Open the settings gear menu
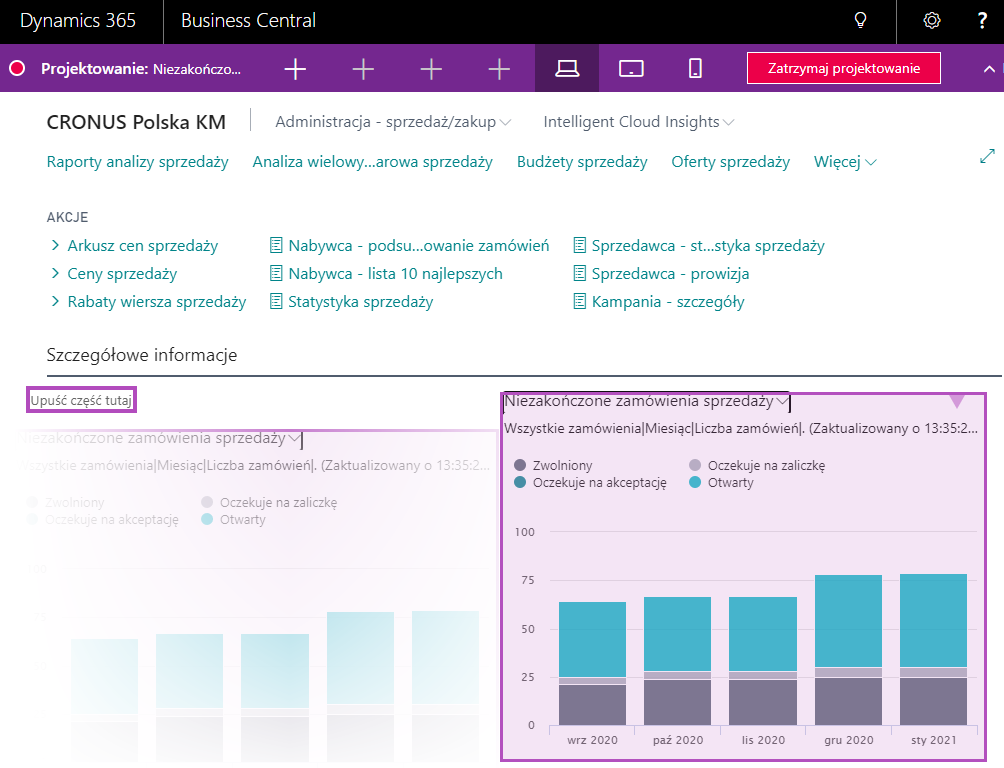The image size is (1004, 768). (x=932, y=20)
